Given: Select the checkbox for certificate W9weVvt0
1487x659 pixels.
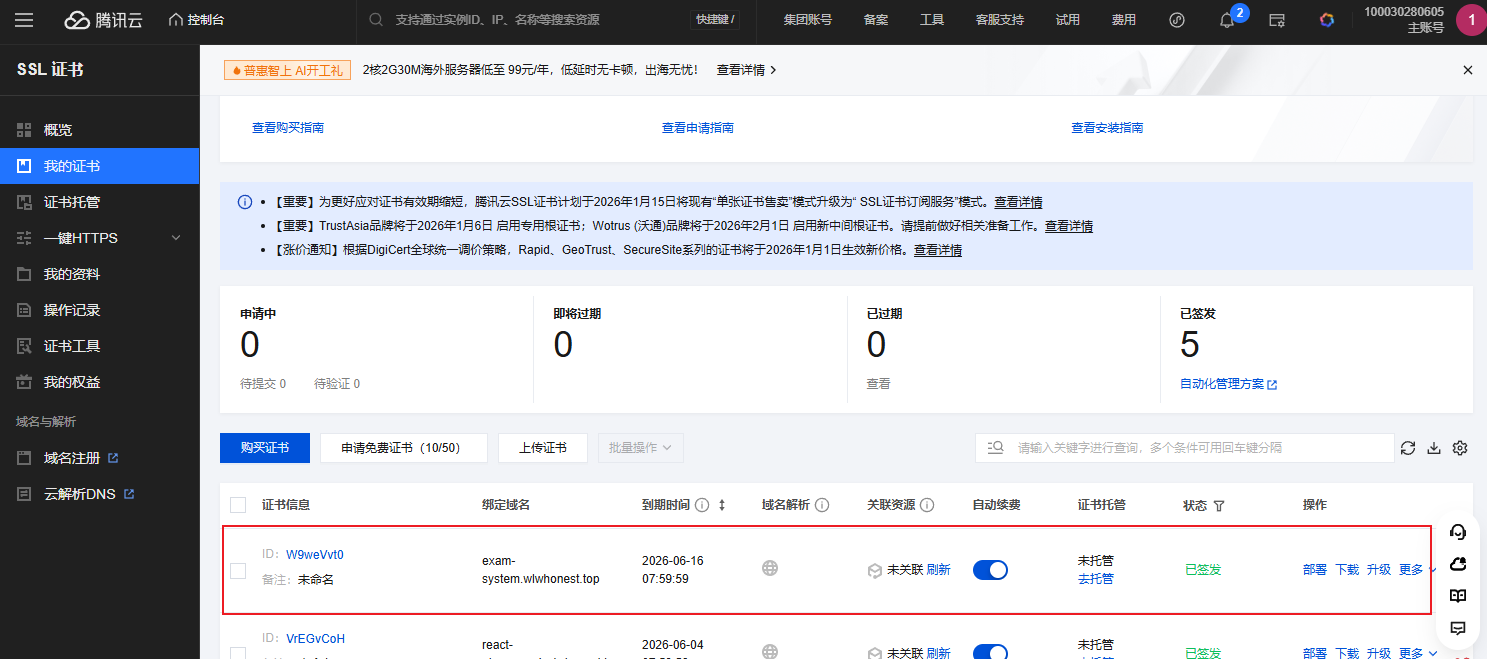Looking at the screenshot, I should [238, 570].
